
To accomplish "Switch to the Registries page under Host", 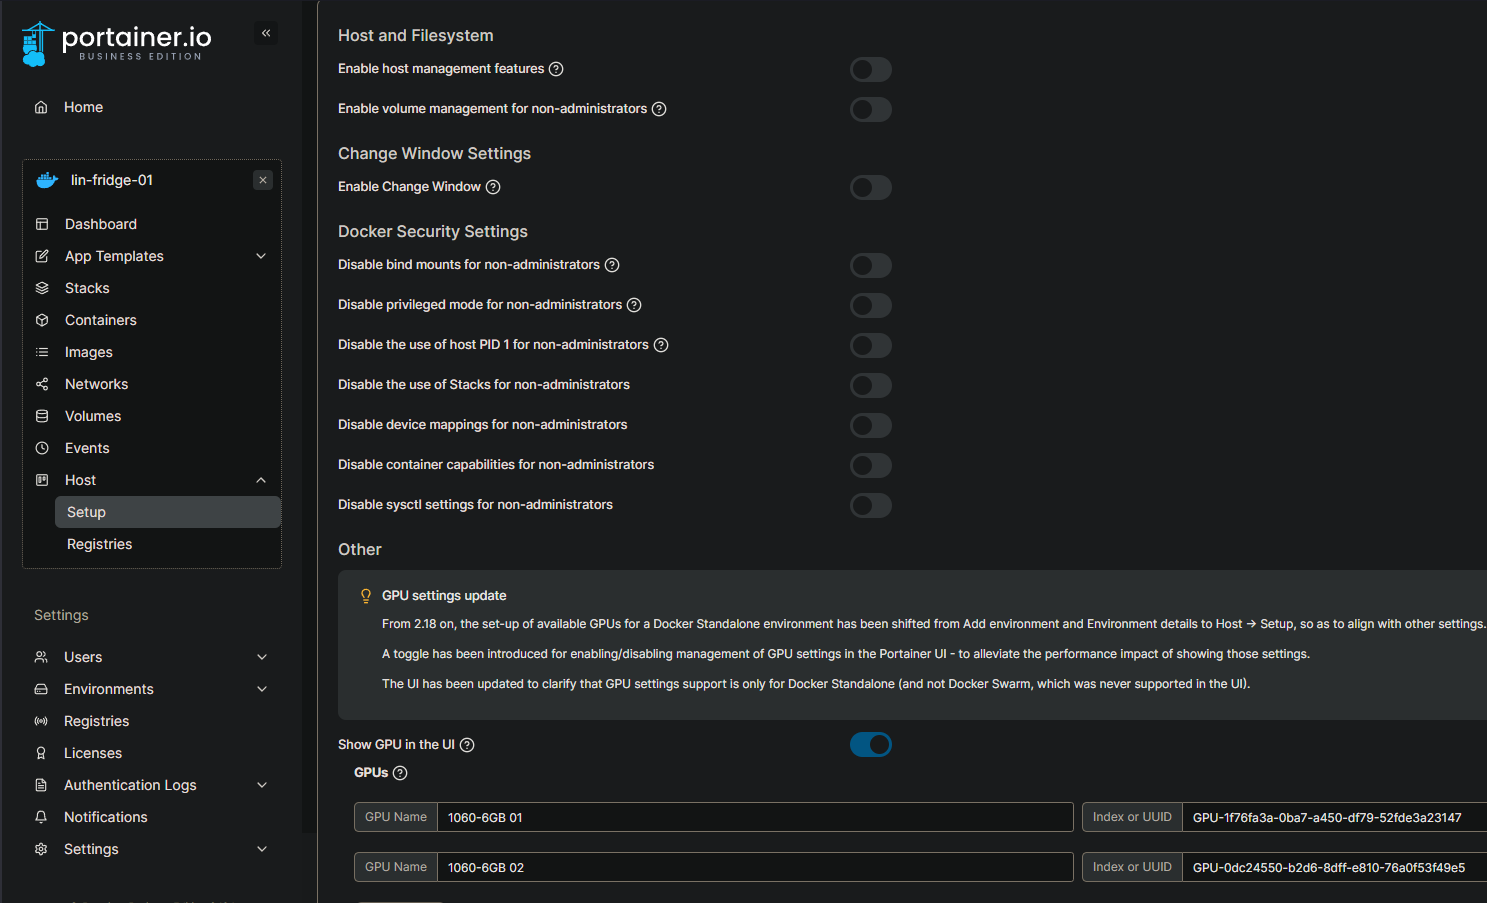I will point(99,544).
